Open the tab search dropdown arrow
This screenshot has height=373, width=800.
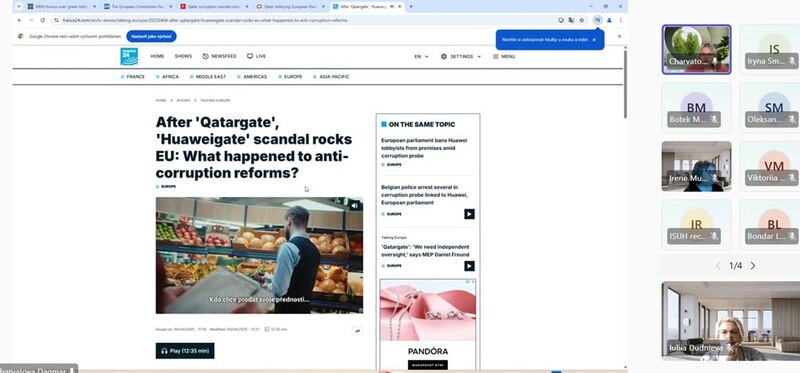pos(19,7)
